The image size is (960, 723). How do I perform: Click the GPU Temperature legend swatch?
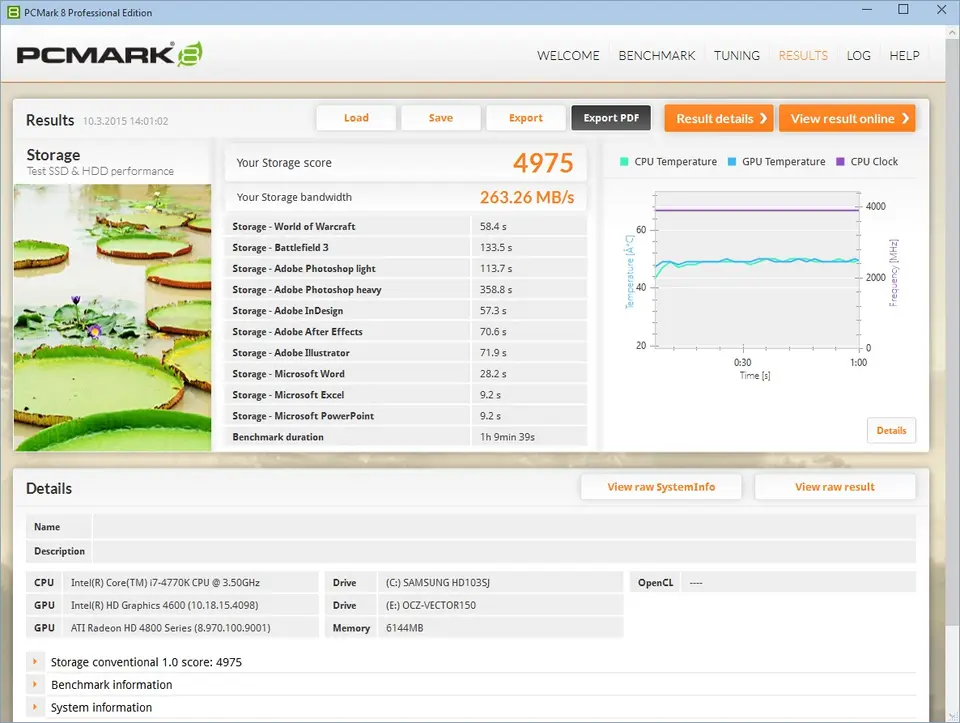pyautogui.click(x=732, y=162)
